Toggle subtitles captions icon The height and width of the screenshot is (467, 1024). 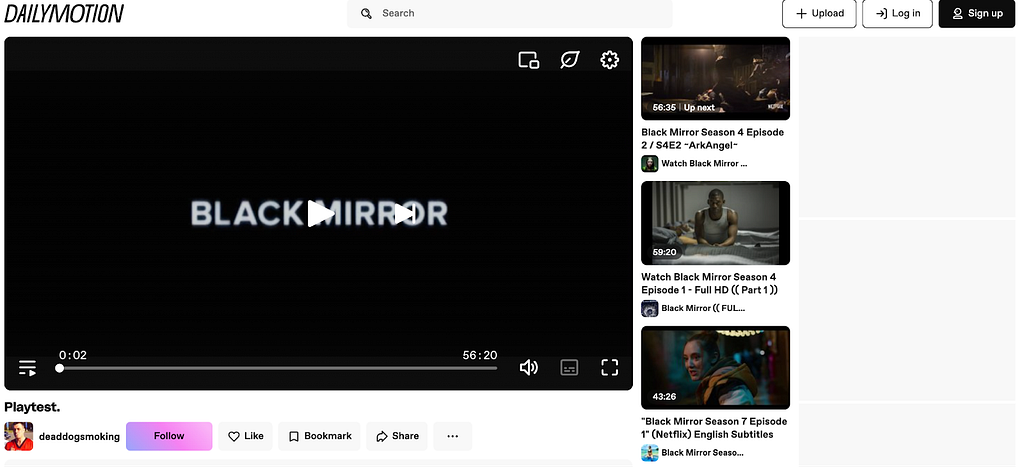tap(569, 368)
